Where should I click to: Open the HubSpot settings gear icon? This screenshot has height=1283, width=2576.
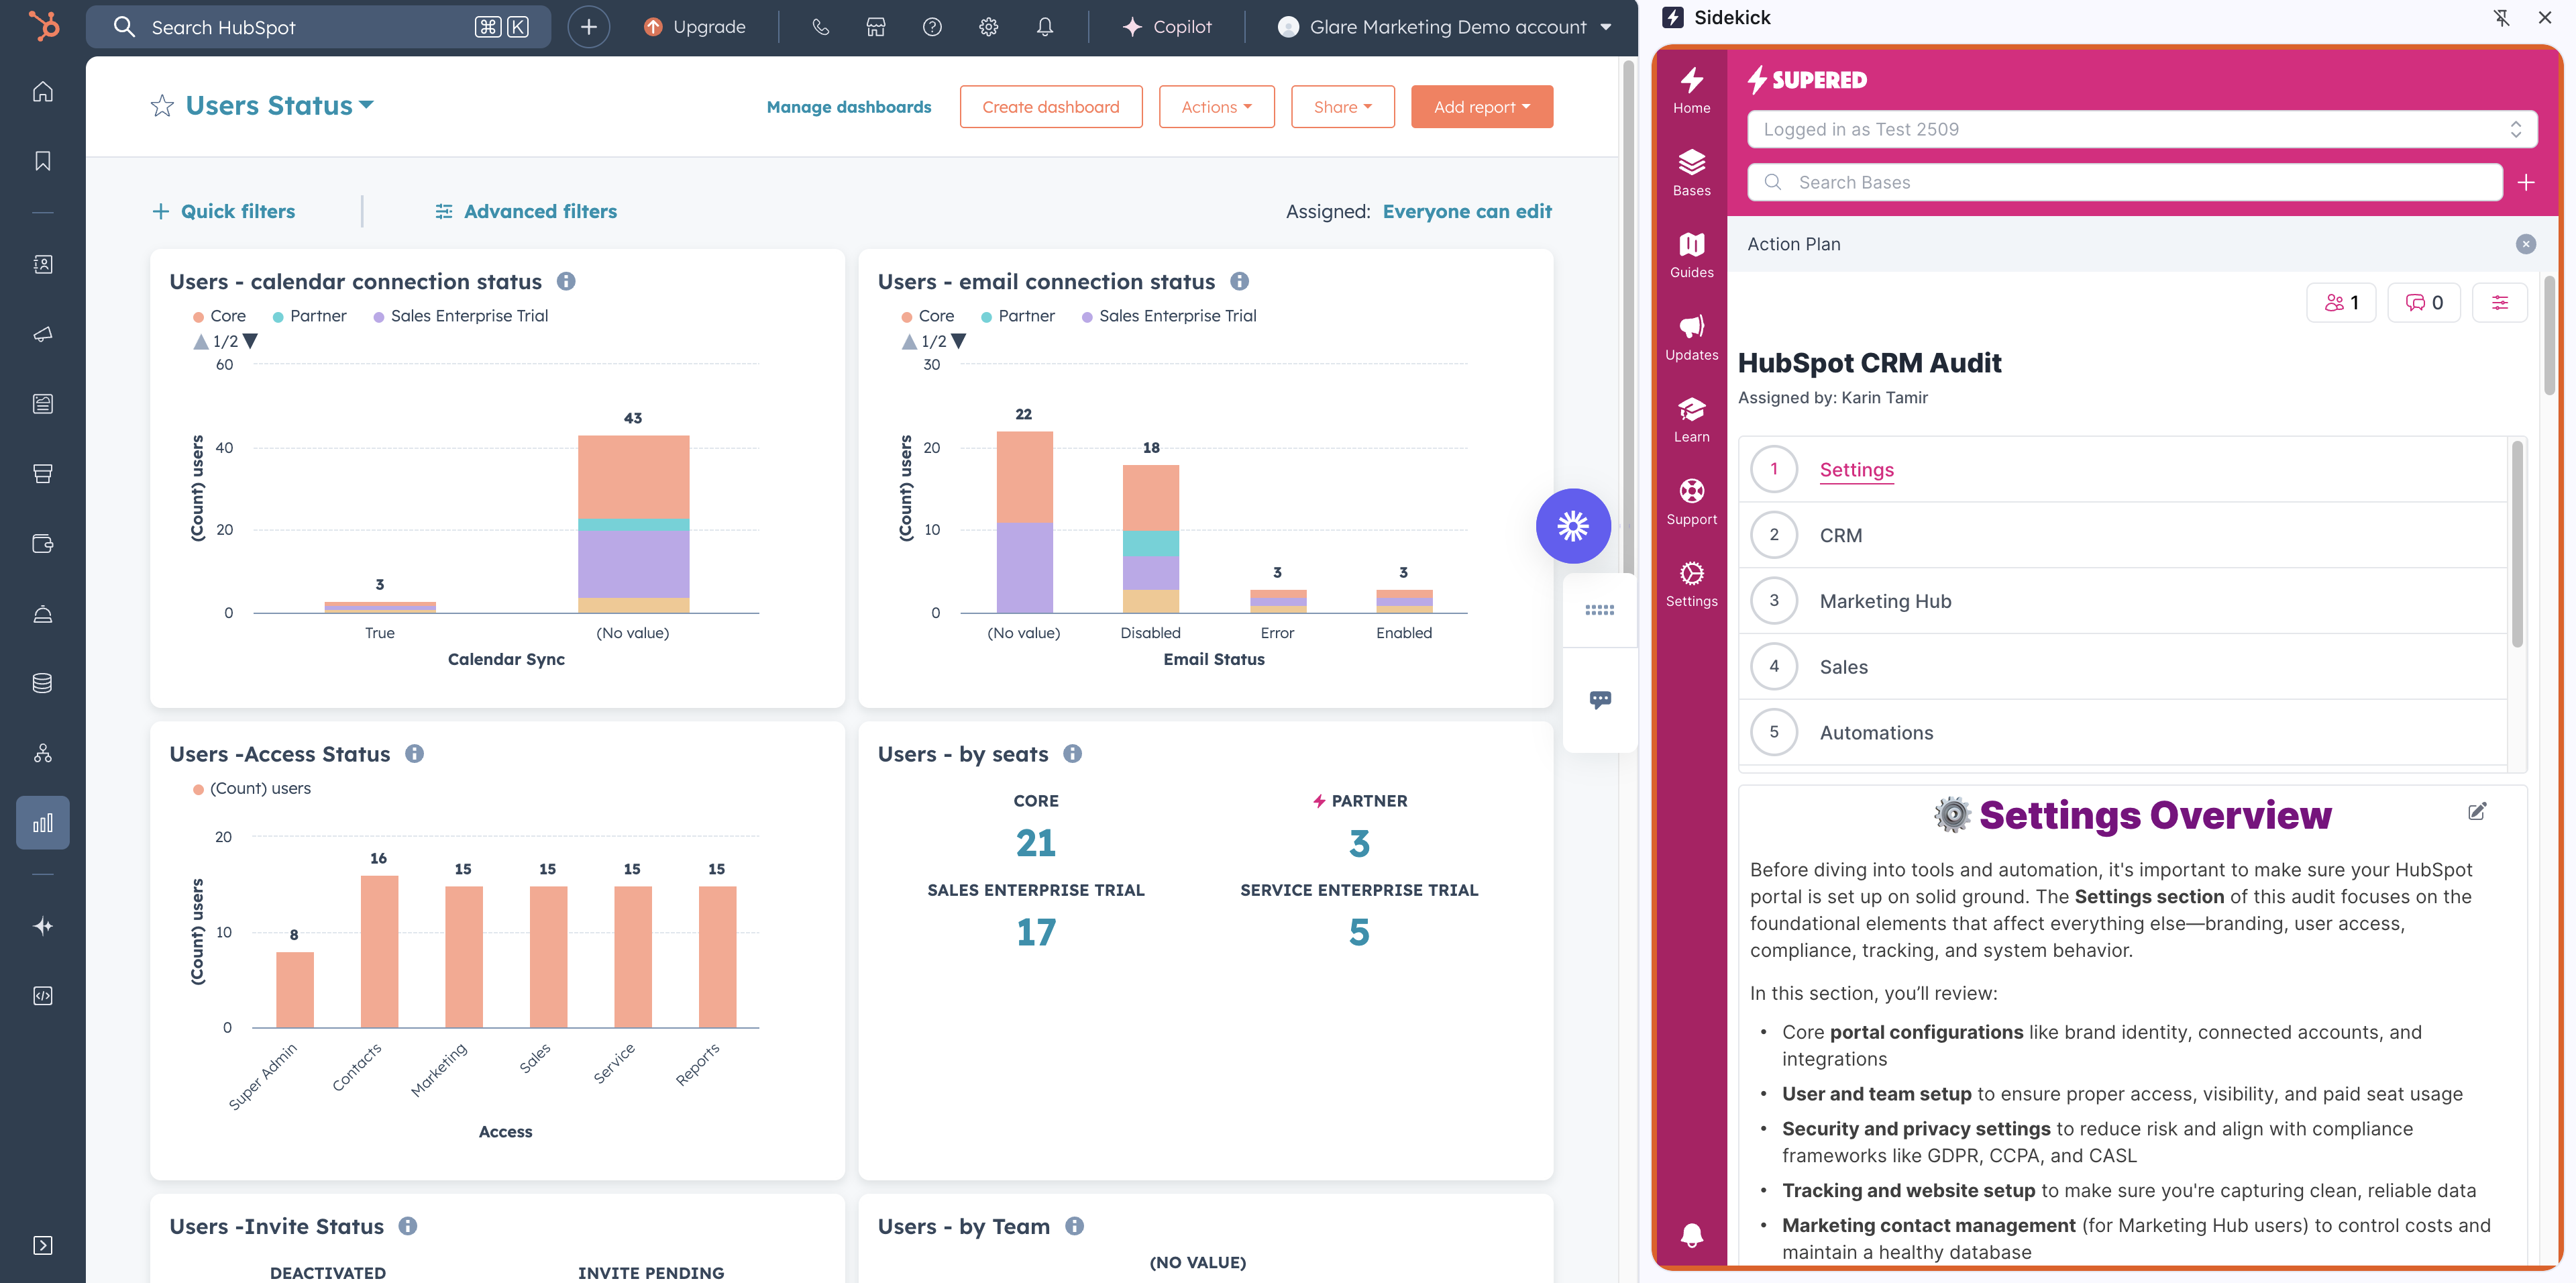989,27
